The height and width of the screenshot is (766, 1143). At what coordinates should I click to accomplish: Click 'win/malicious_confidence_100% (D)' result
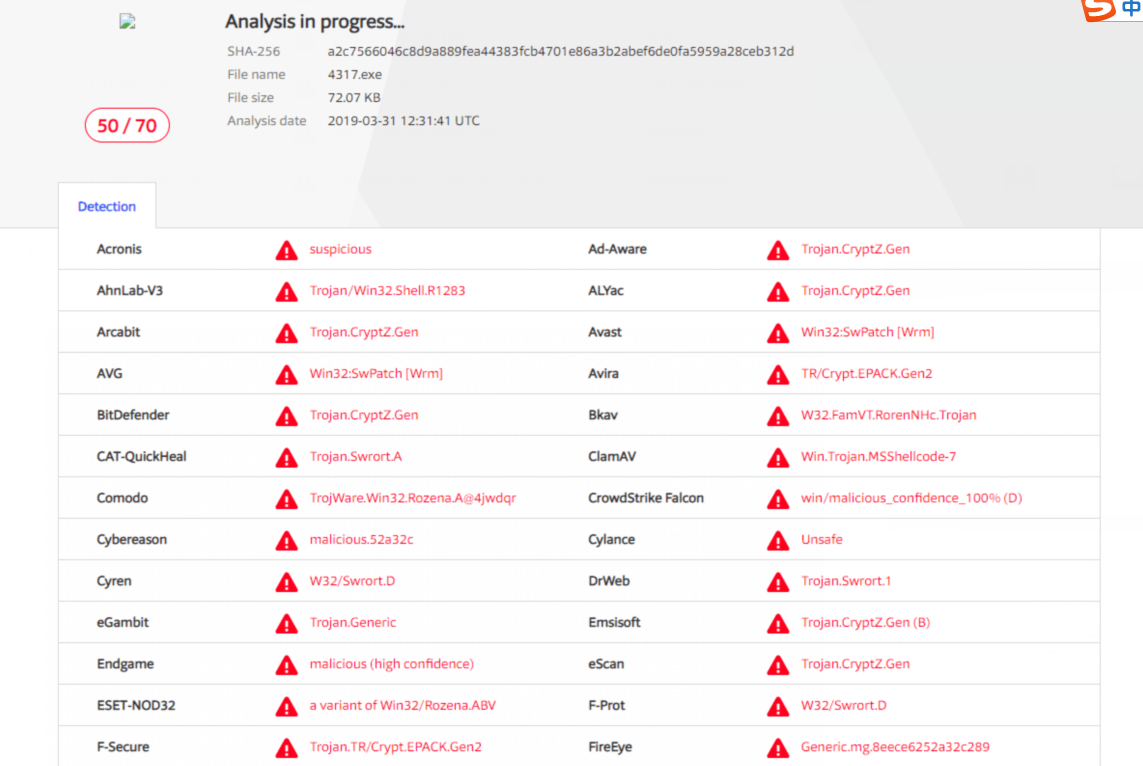pos(911,499)
